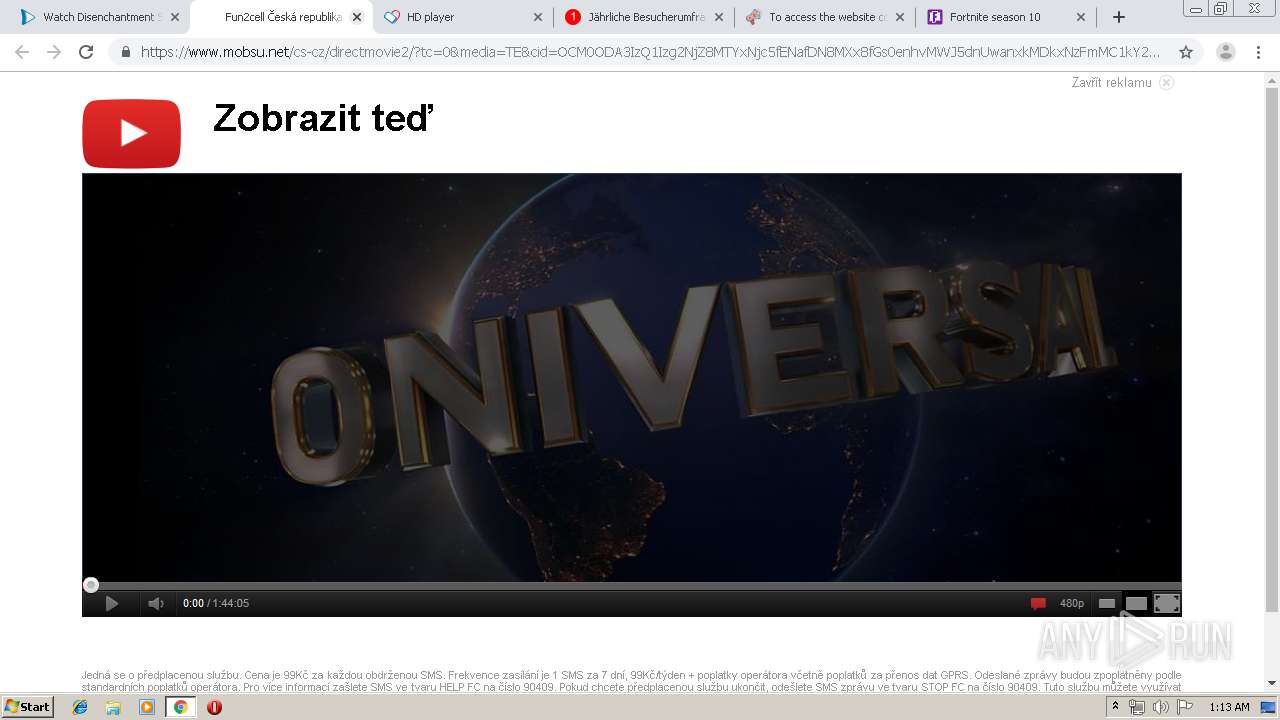Switch to small player size
Viewport: 1280px width, 720px height.
click(1107, 603)
